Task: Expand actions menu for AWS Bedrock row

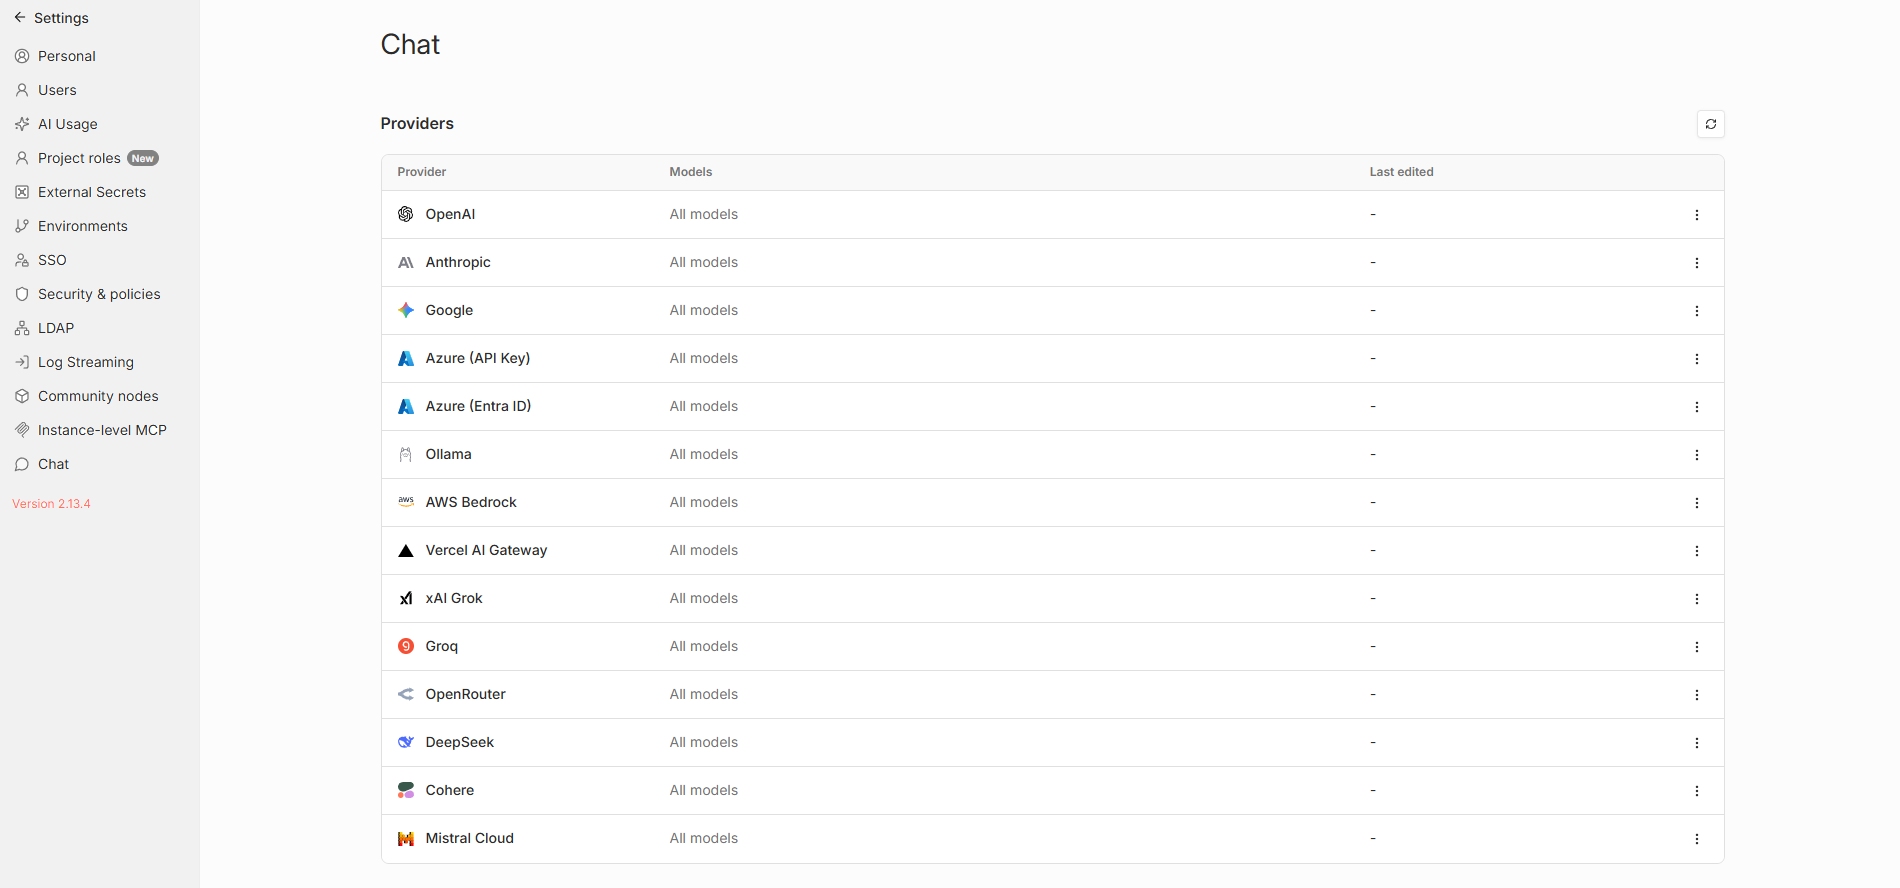Action: click(1696, 503)
